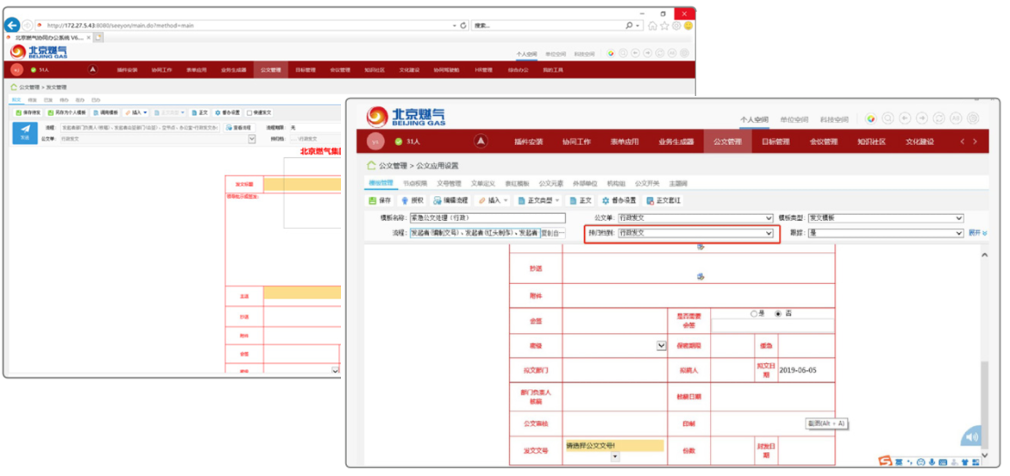The width and height of the screenshot is (1010, 476).
Task: Open the 跟踪 dropdown in the front window
Action: 886,233
